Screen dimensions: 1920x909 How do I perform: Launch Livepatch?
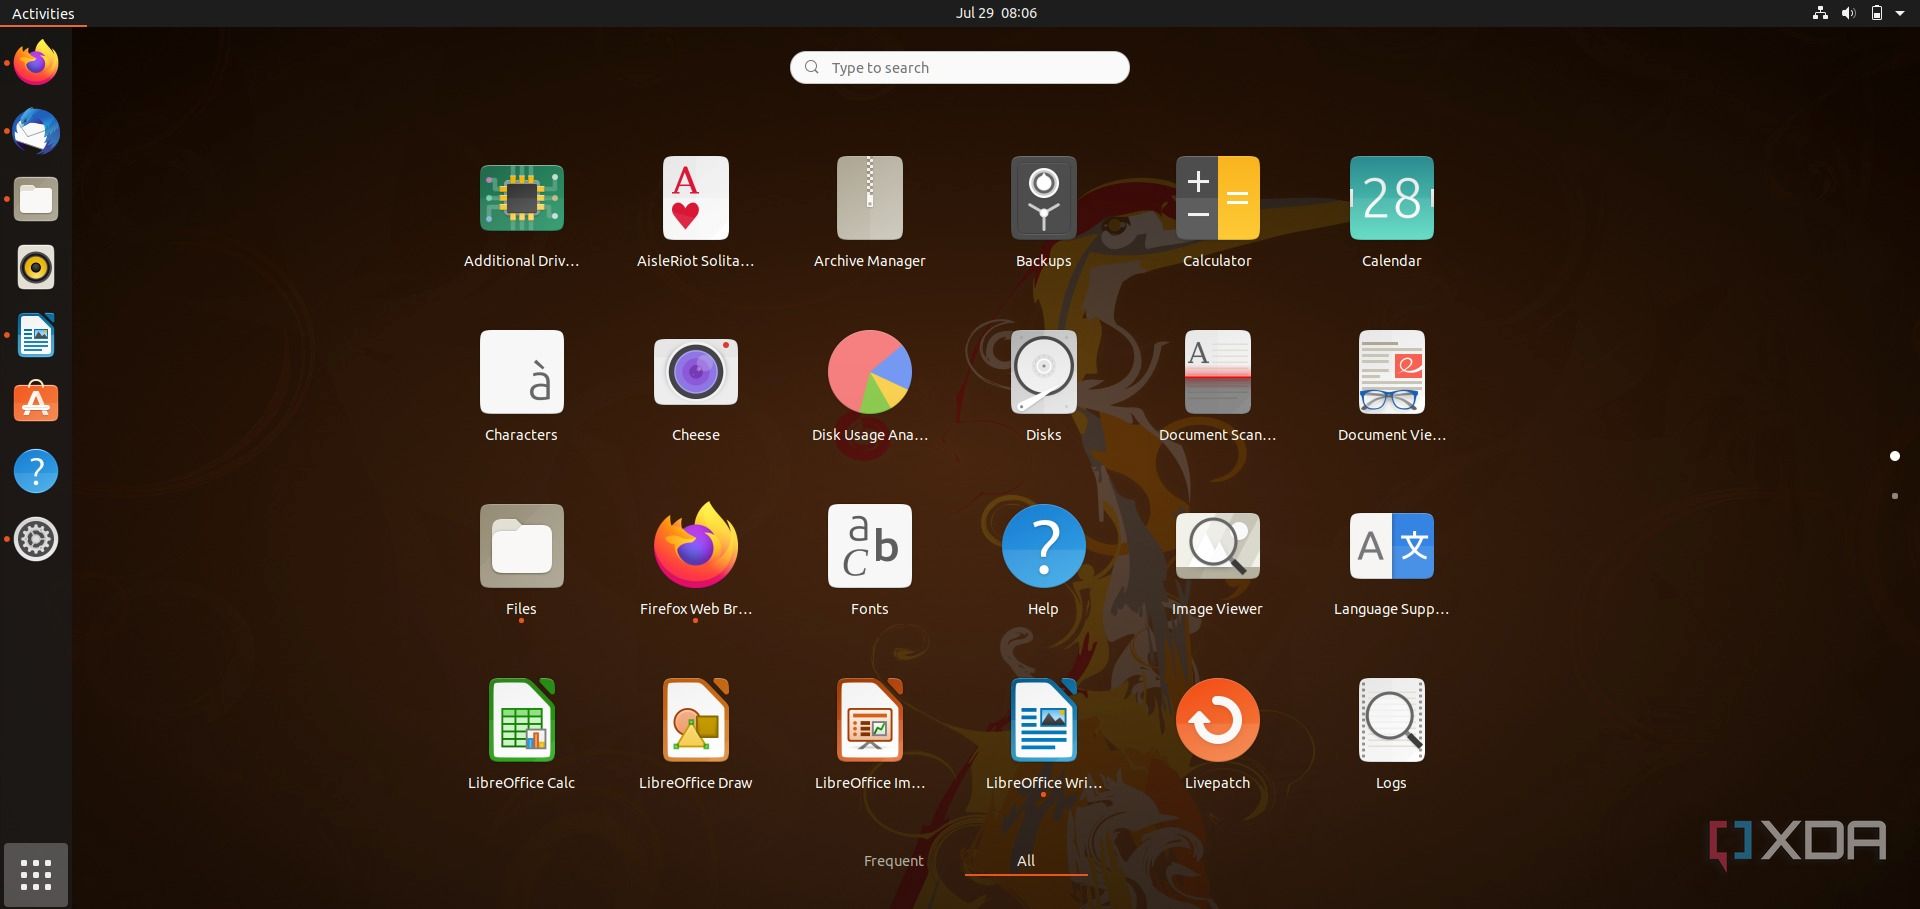(1217, 720)
